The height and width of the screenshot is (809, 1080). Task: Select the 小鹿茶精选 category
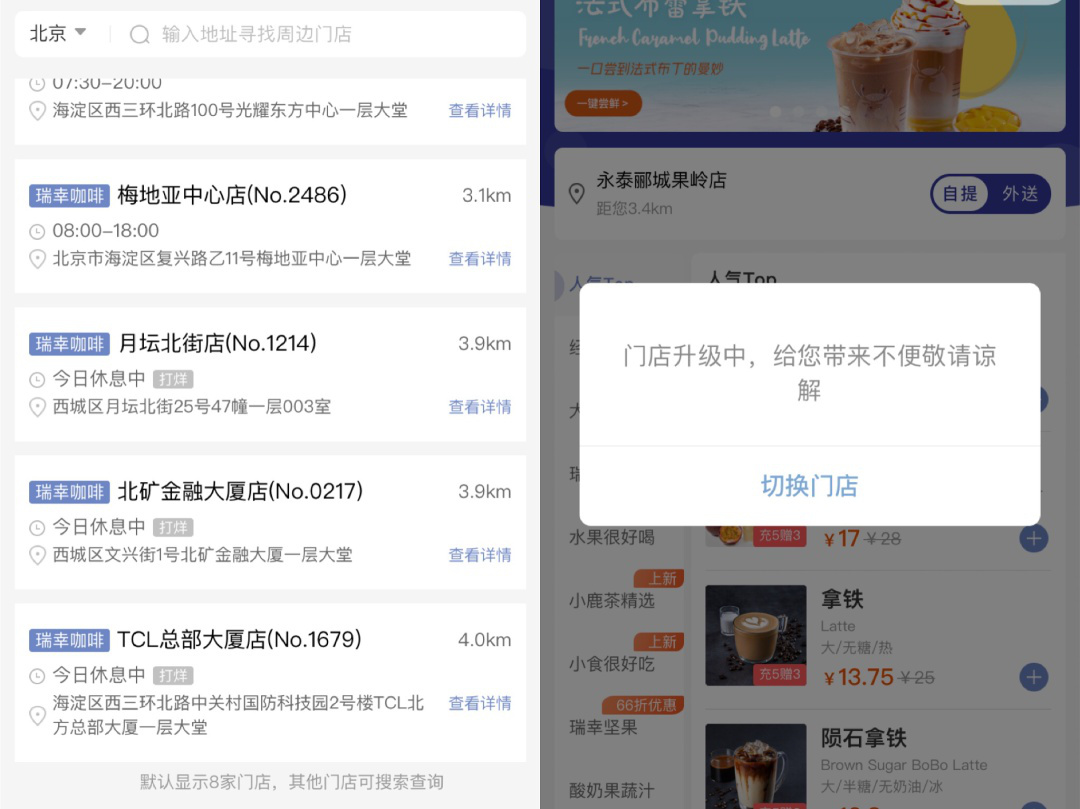point(612,600)
